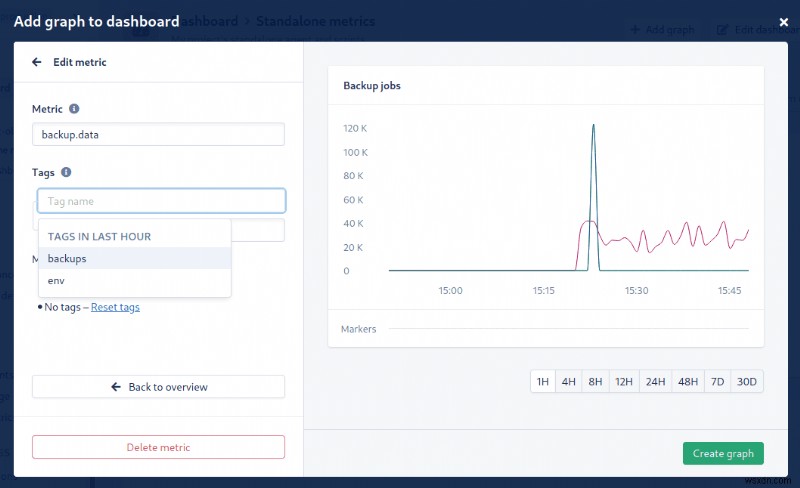Viewport: 800px width, 488px height.
Task: Click the Delete metric button
Action: [158, 447]
